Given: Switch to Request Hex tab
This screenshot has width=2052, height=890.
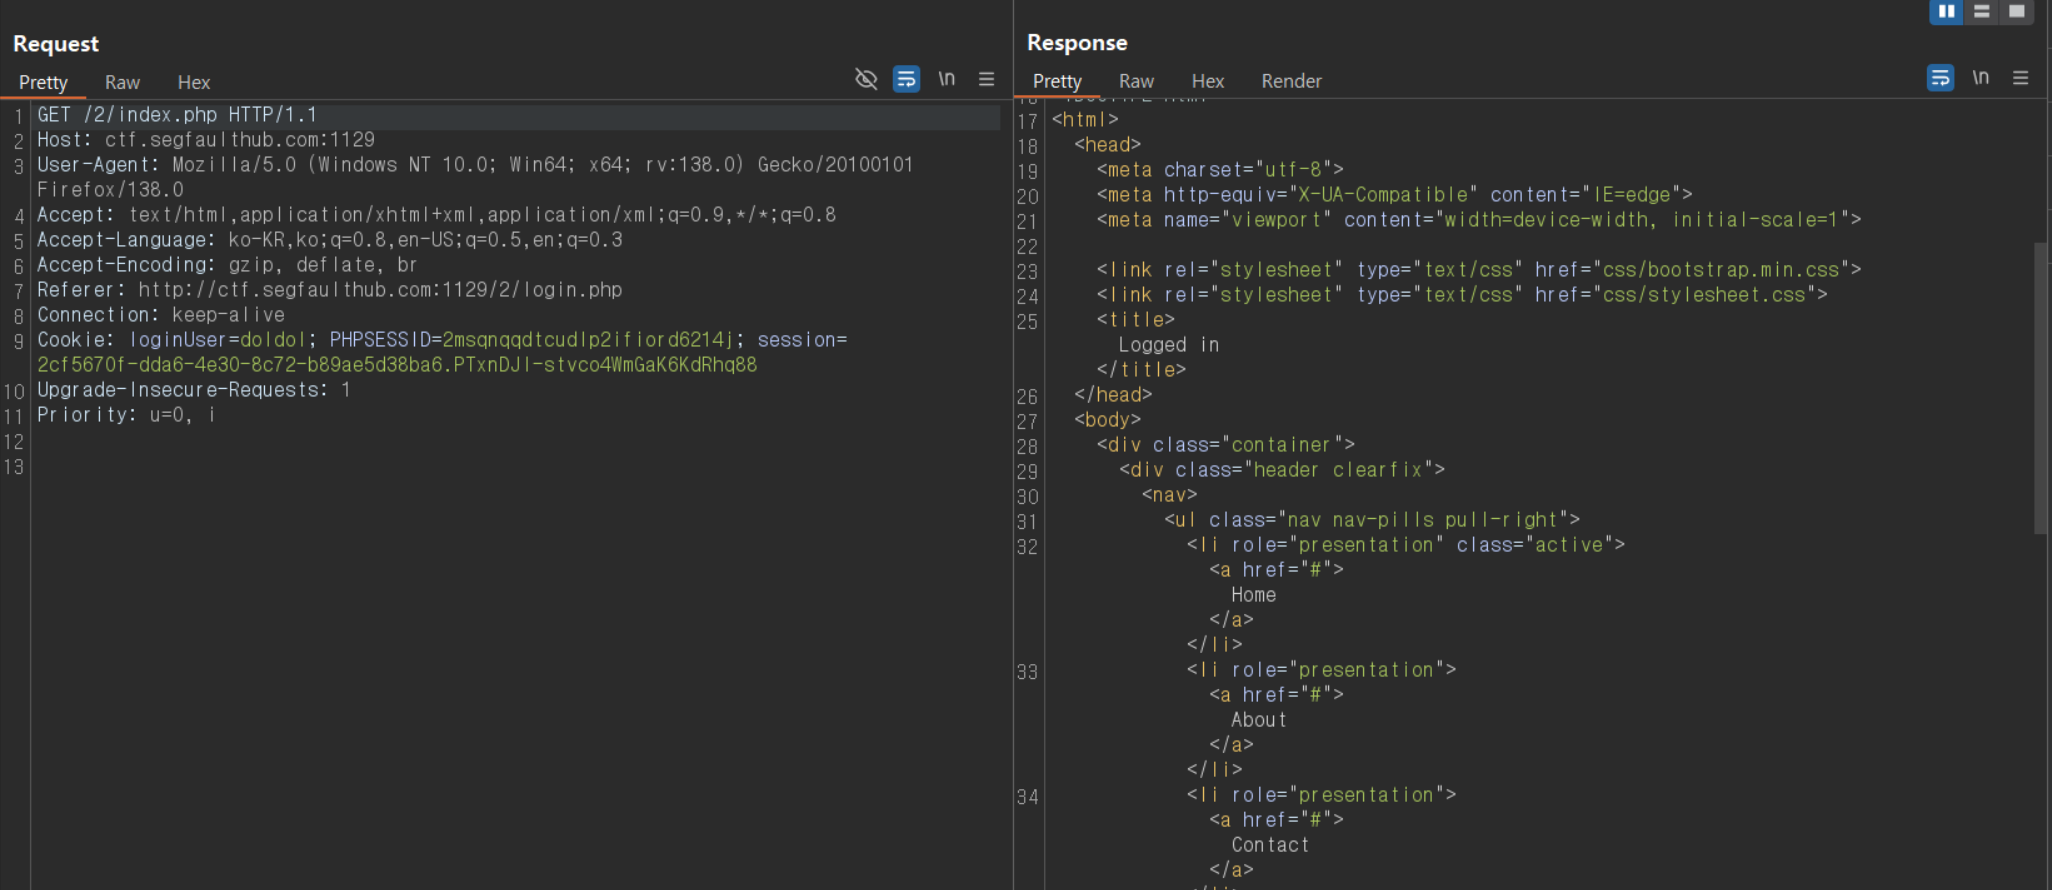Looking at the screenshot, I should pos(194,83).
